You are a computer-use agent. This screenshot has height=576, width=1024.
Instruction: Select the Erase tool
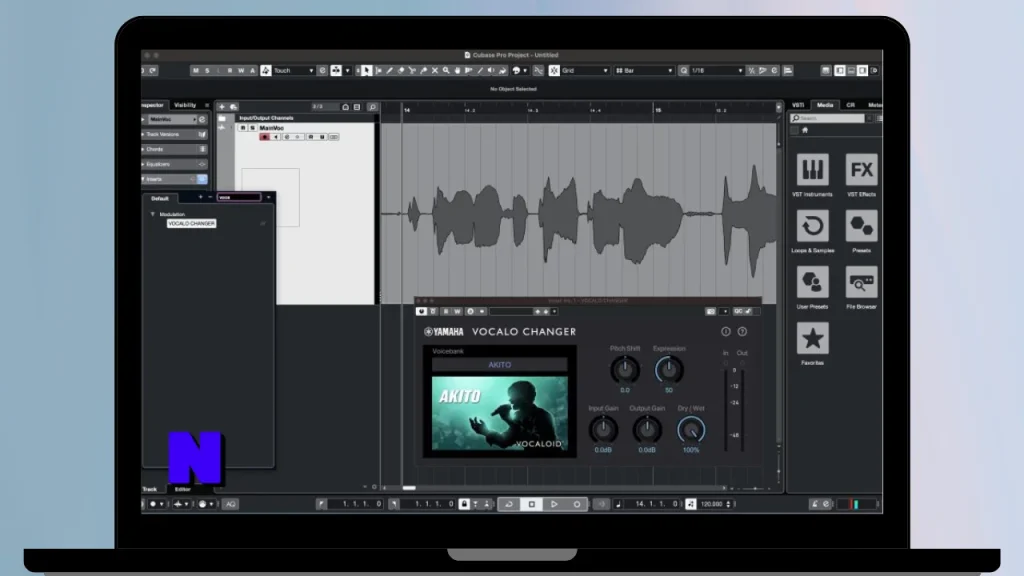click(x=401, y=71)
